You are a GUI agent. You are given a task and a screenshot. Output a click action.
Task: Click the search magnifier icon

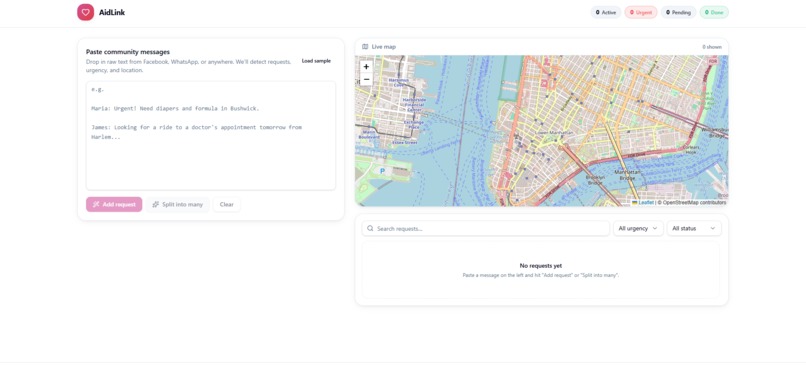370,228
